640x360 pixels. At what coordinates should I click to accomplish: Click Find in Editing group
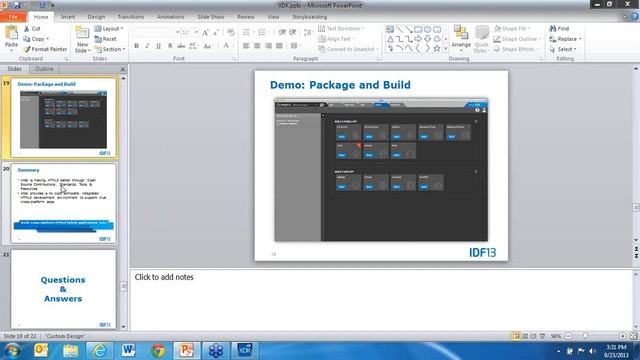click(x=559, y=29)
